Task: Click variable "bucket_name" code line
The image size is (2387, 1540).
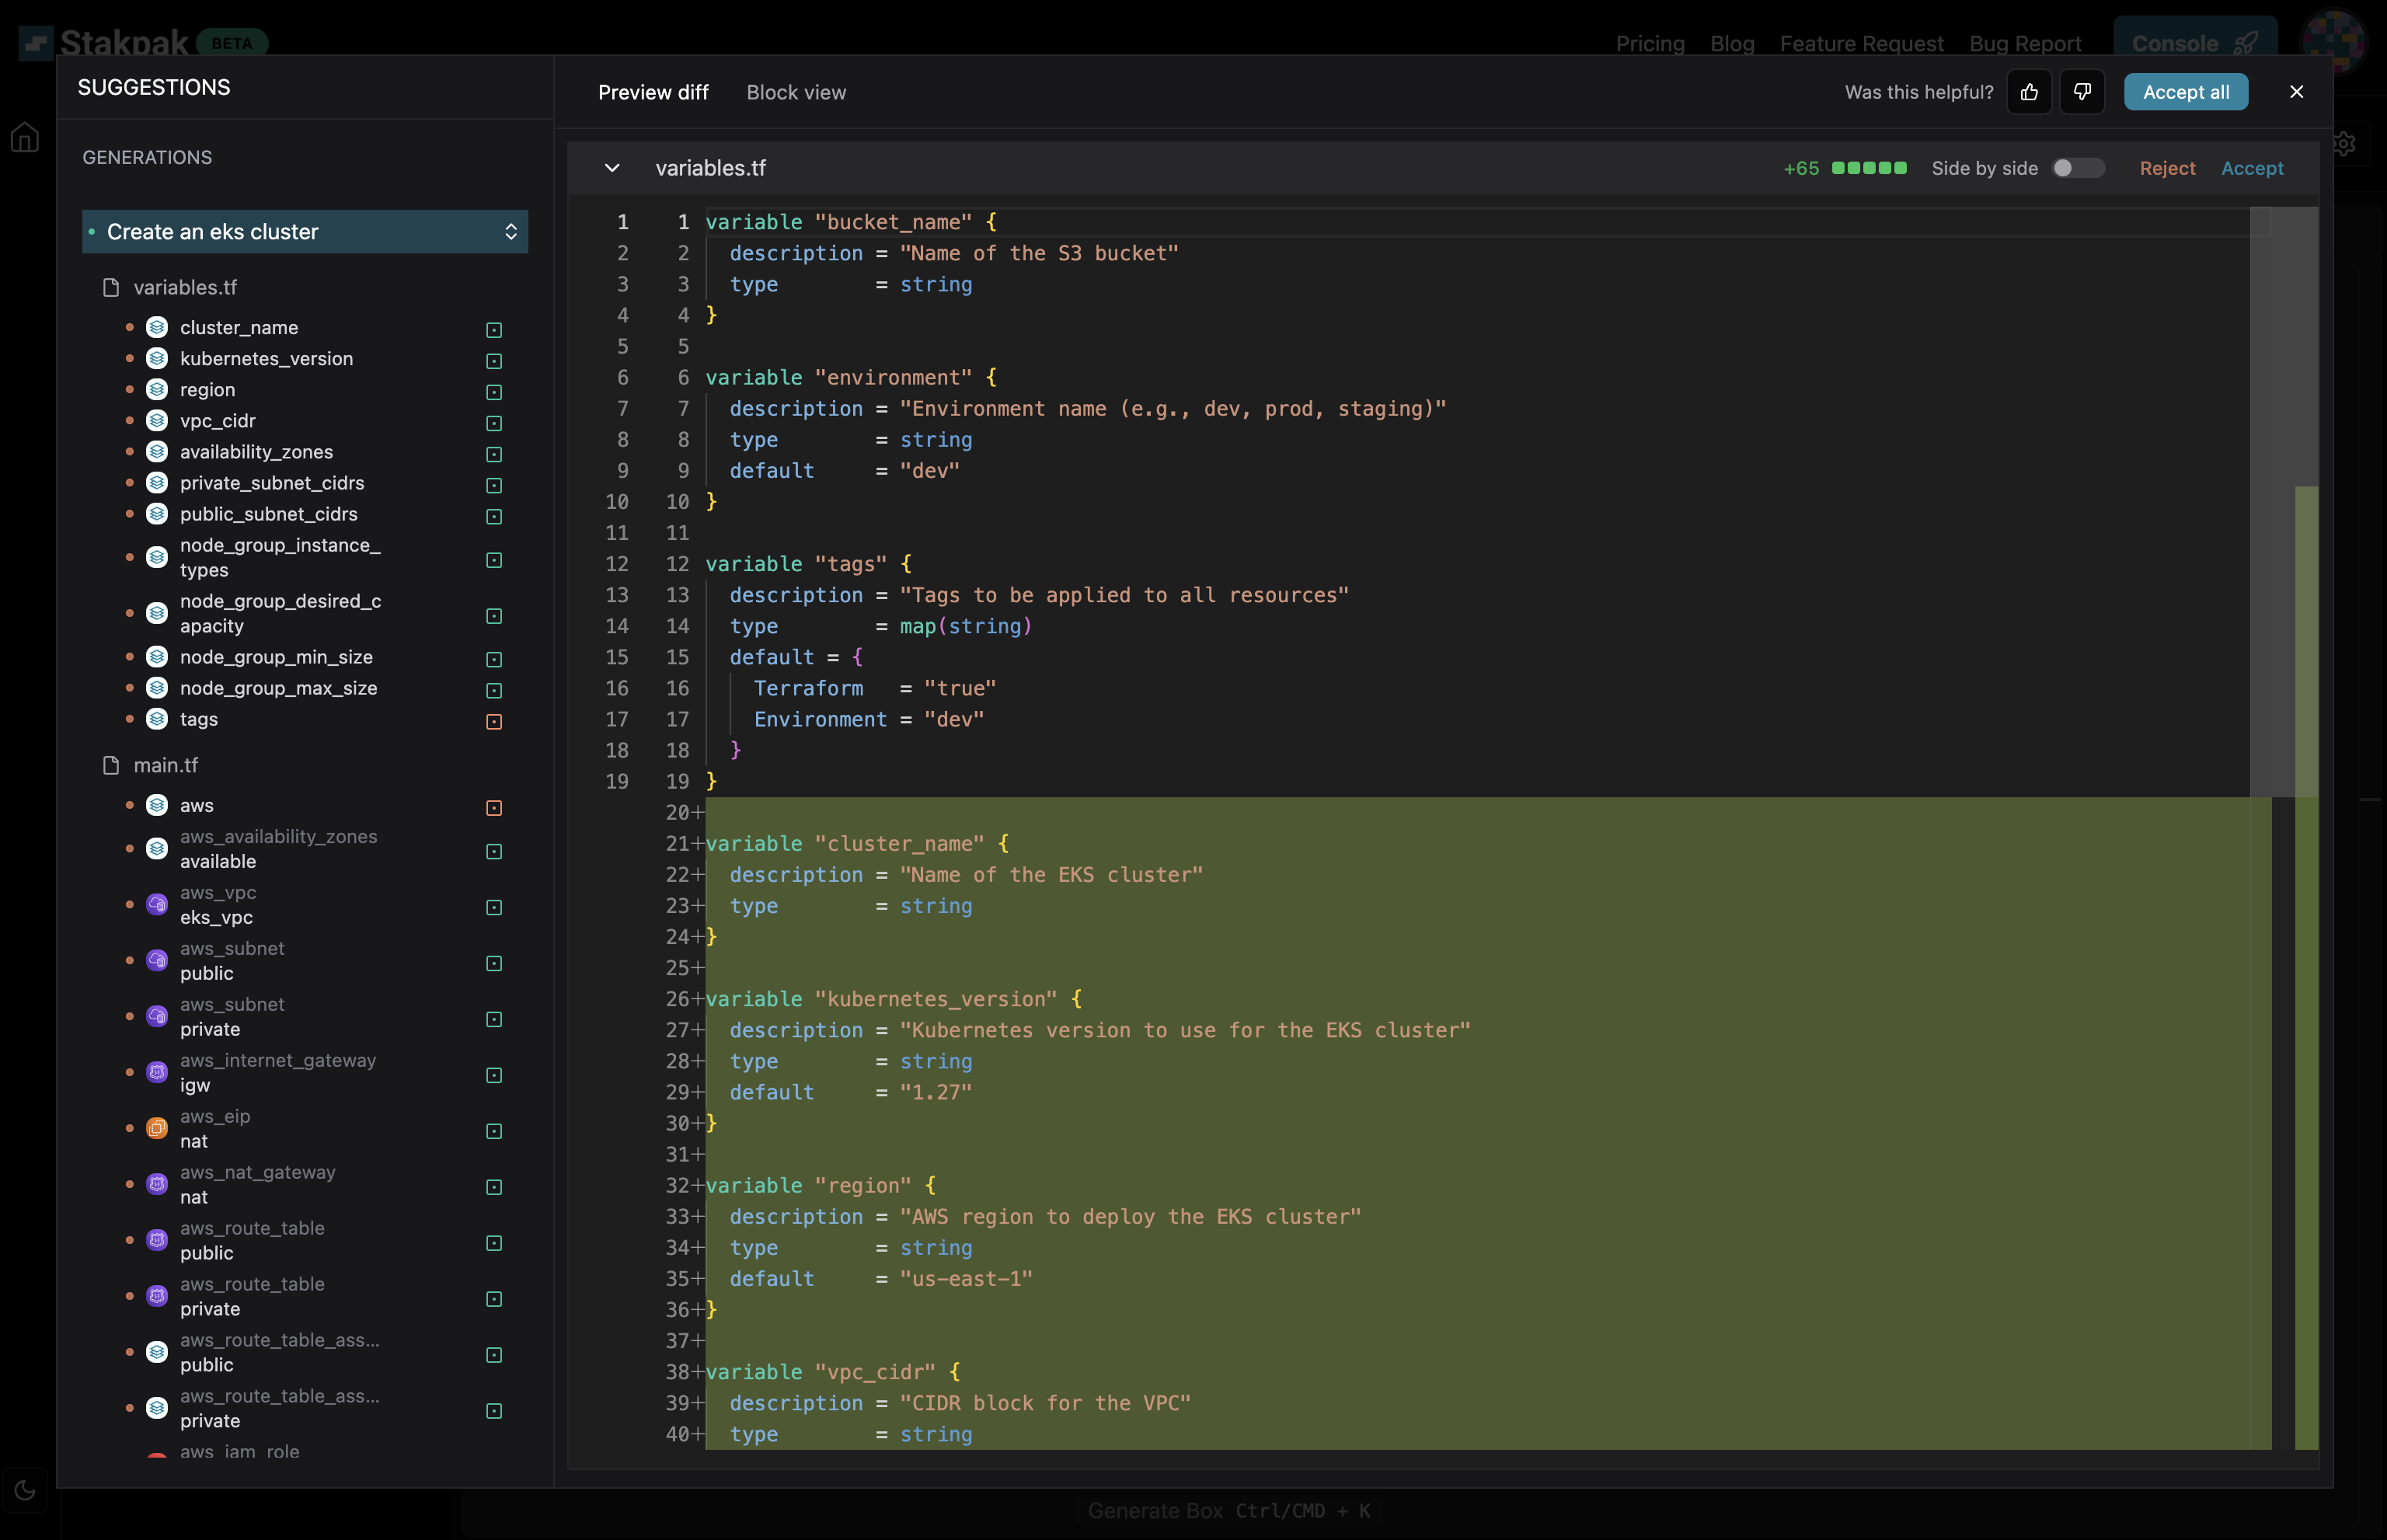Action: 851,222
